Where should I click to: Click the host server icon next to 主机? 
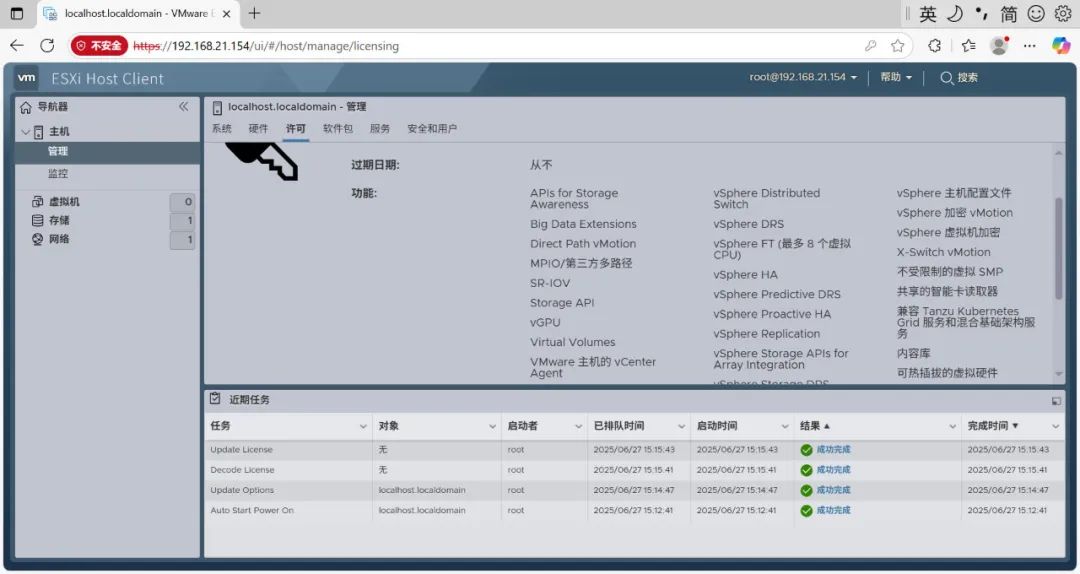tap(39, 132)
